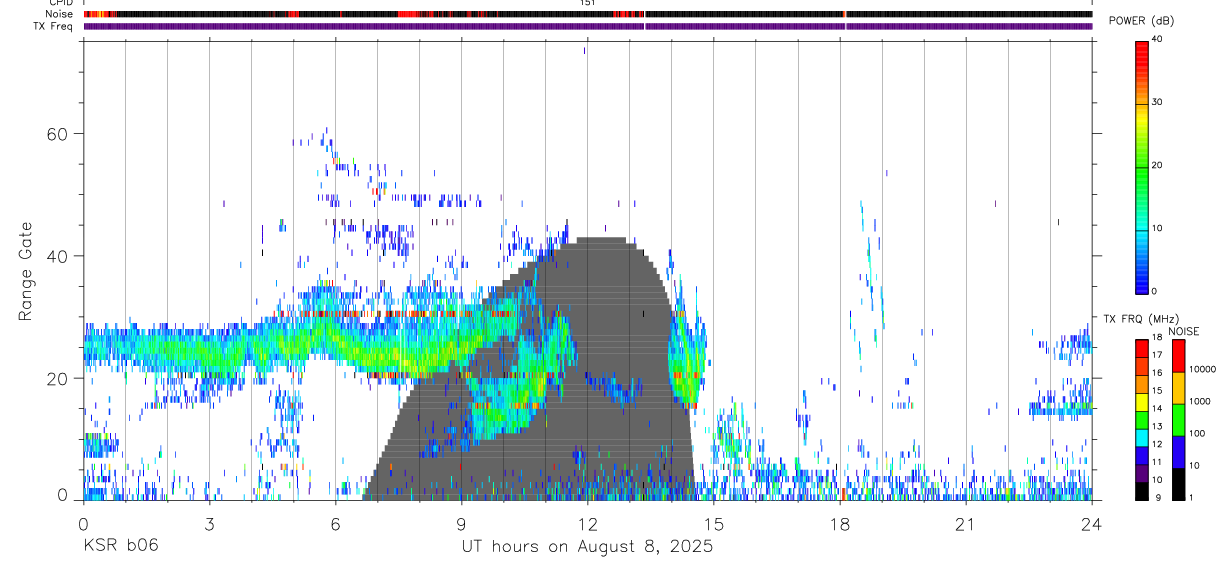Select red top swatch in NOISE legend
The height and width of the screenshot is (567, 1228).
1178,356
